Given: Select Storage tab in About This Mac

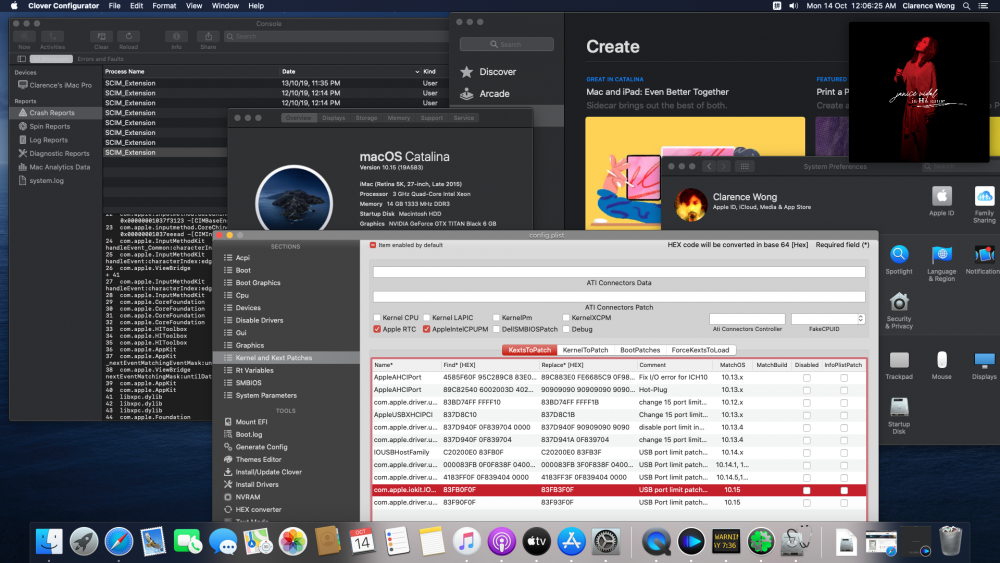Looking at the screenshot, I should [366, 118].
